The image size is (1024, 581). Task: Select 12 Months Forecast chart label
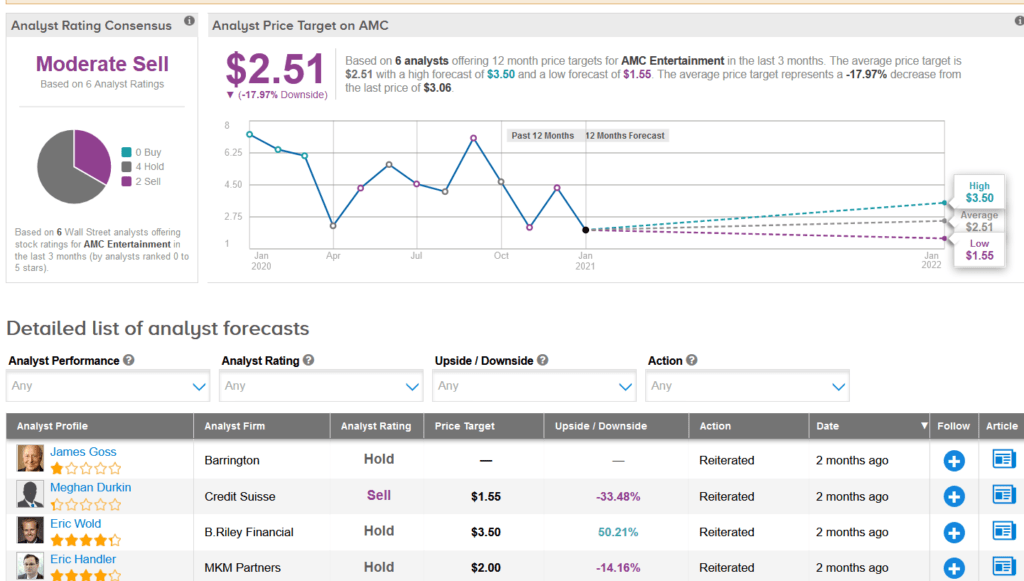click(x=625, y=136)
